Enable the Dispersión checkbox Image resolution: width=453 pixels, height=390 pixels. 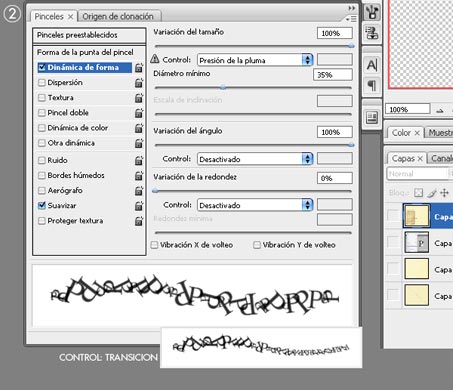[x=42, y=83]
